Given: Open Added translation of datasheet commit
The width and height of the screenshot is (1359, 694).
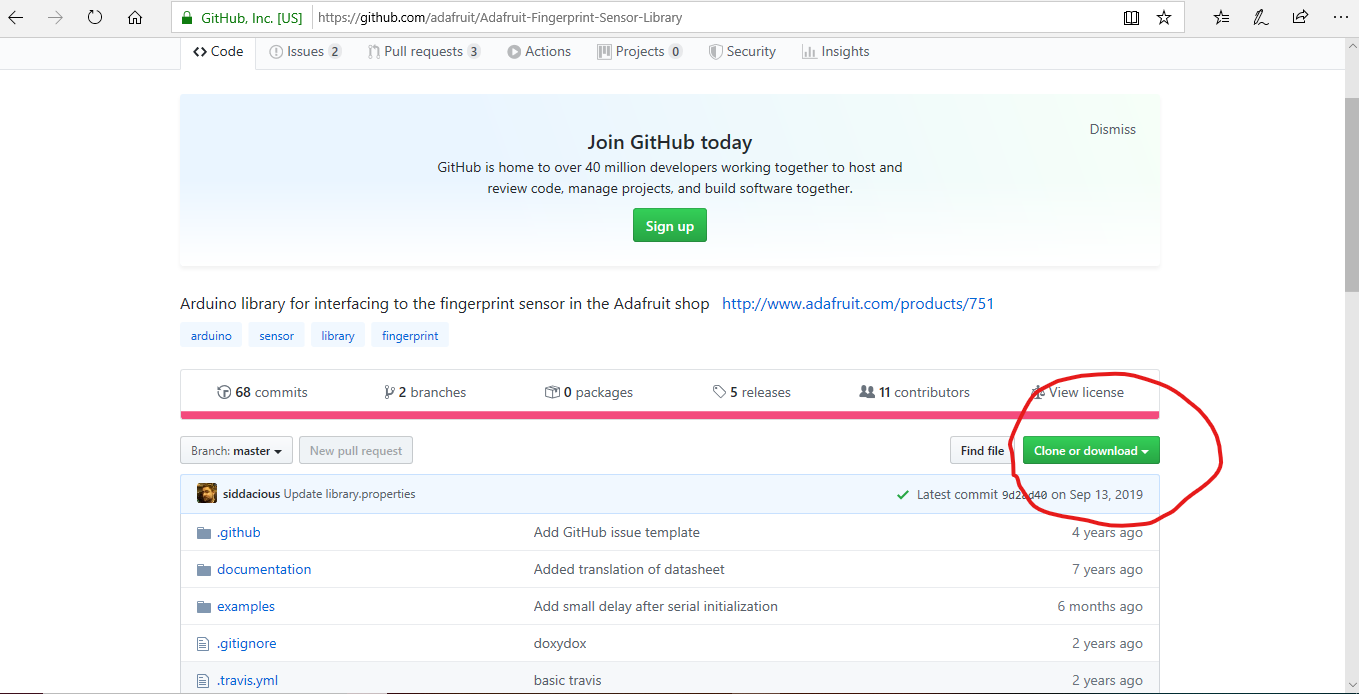Looking at the screenshot, I should [x=629, y=569].
